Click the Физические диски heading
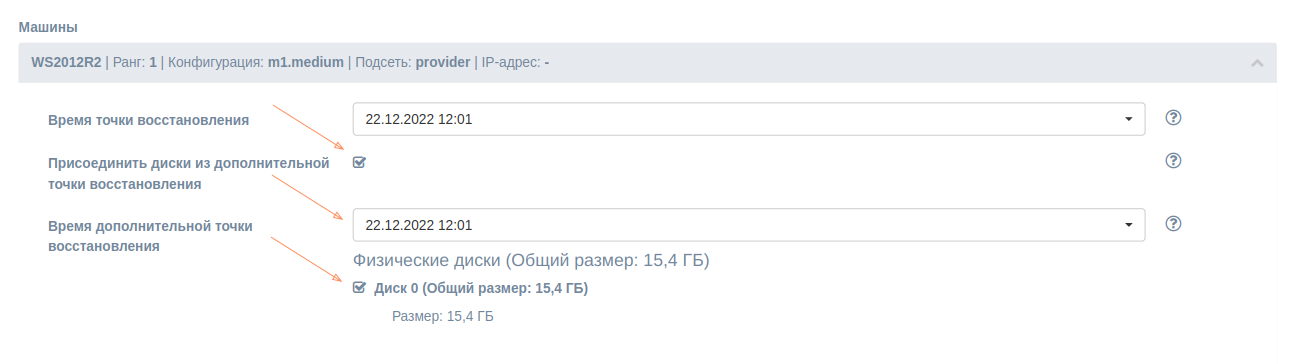This screenshot has width=1289, height=364. tap(531, 261)
